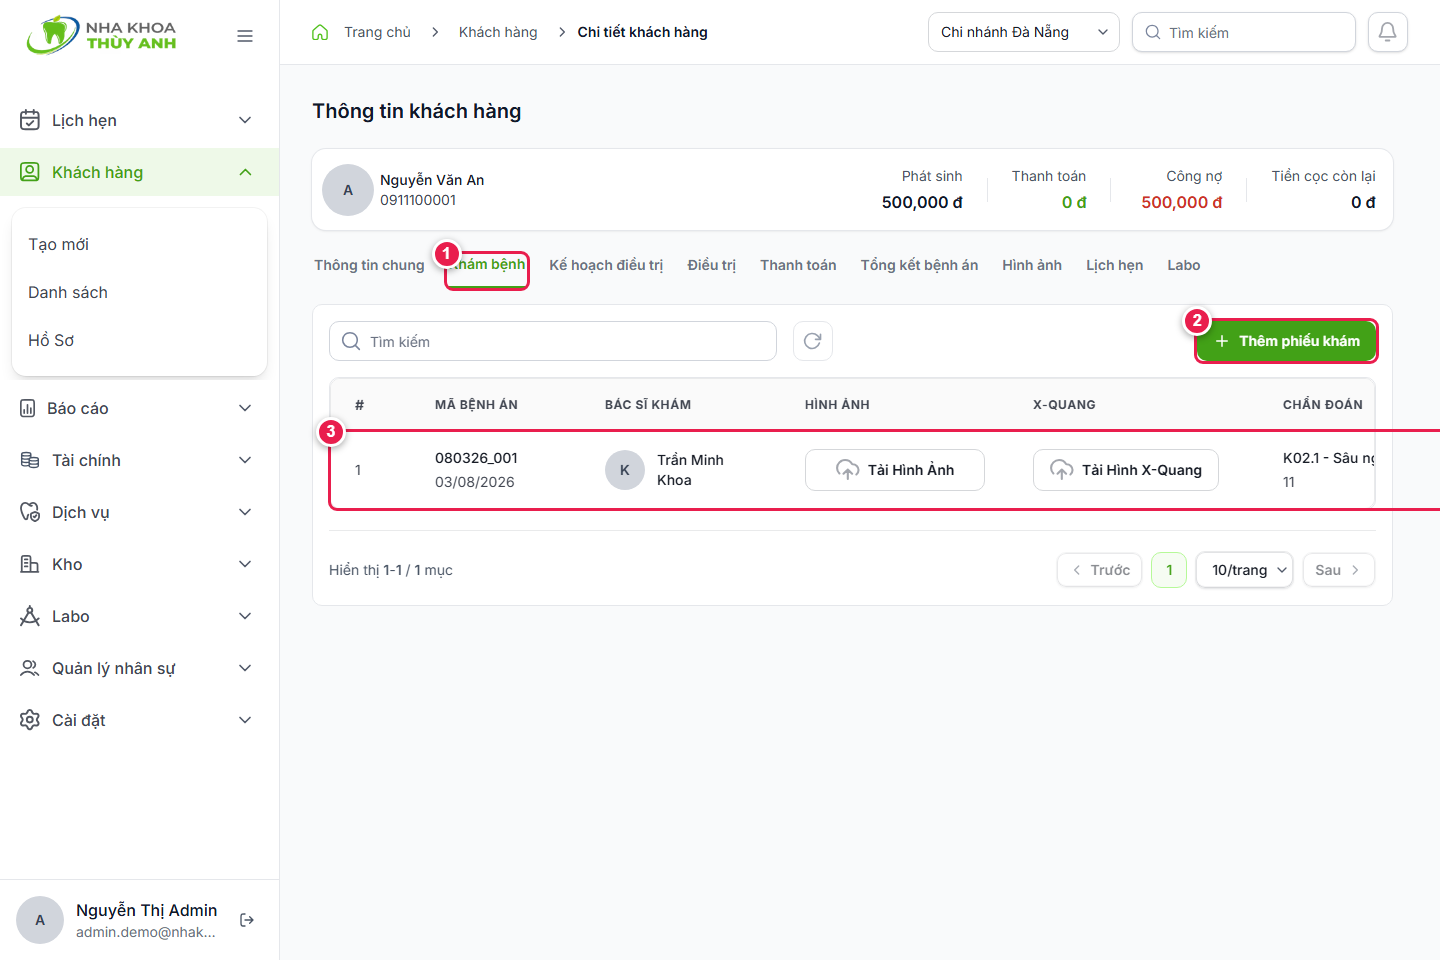Image resolution: width=1440 pixels, height=960 pixels.
Task: Click the home icon in breadcrumb
Action: pos(320,32)
